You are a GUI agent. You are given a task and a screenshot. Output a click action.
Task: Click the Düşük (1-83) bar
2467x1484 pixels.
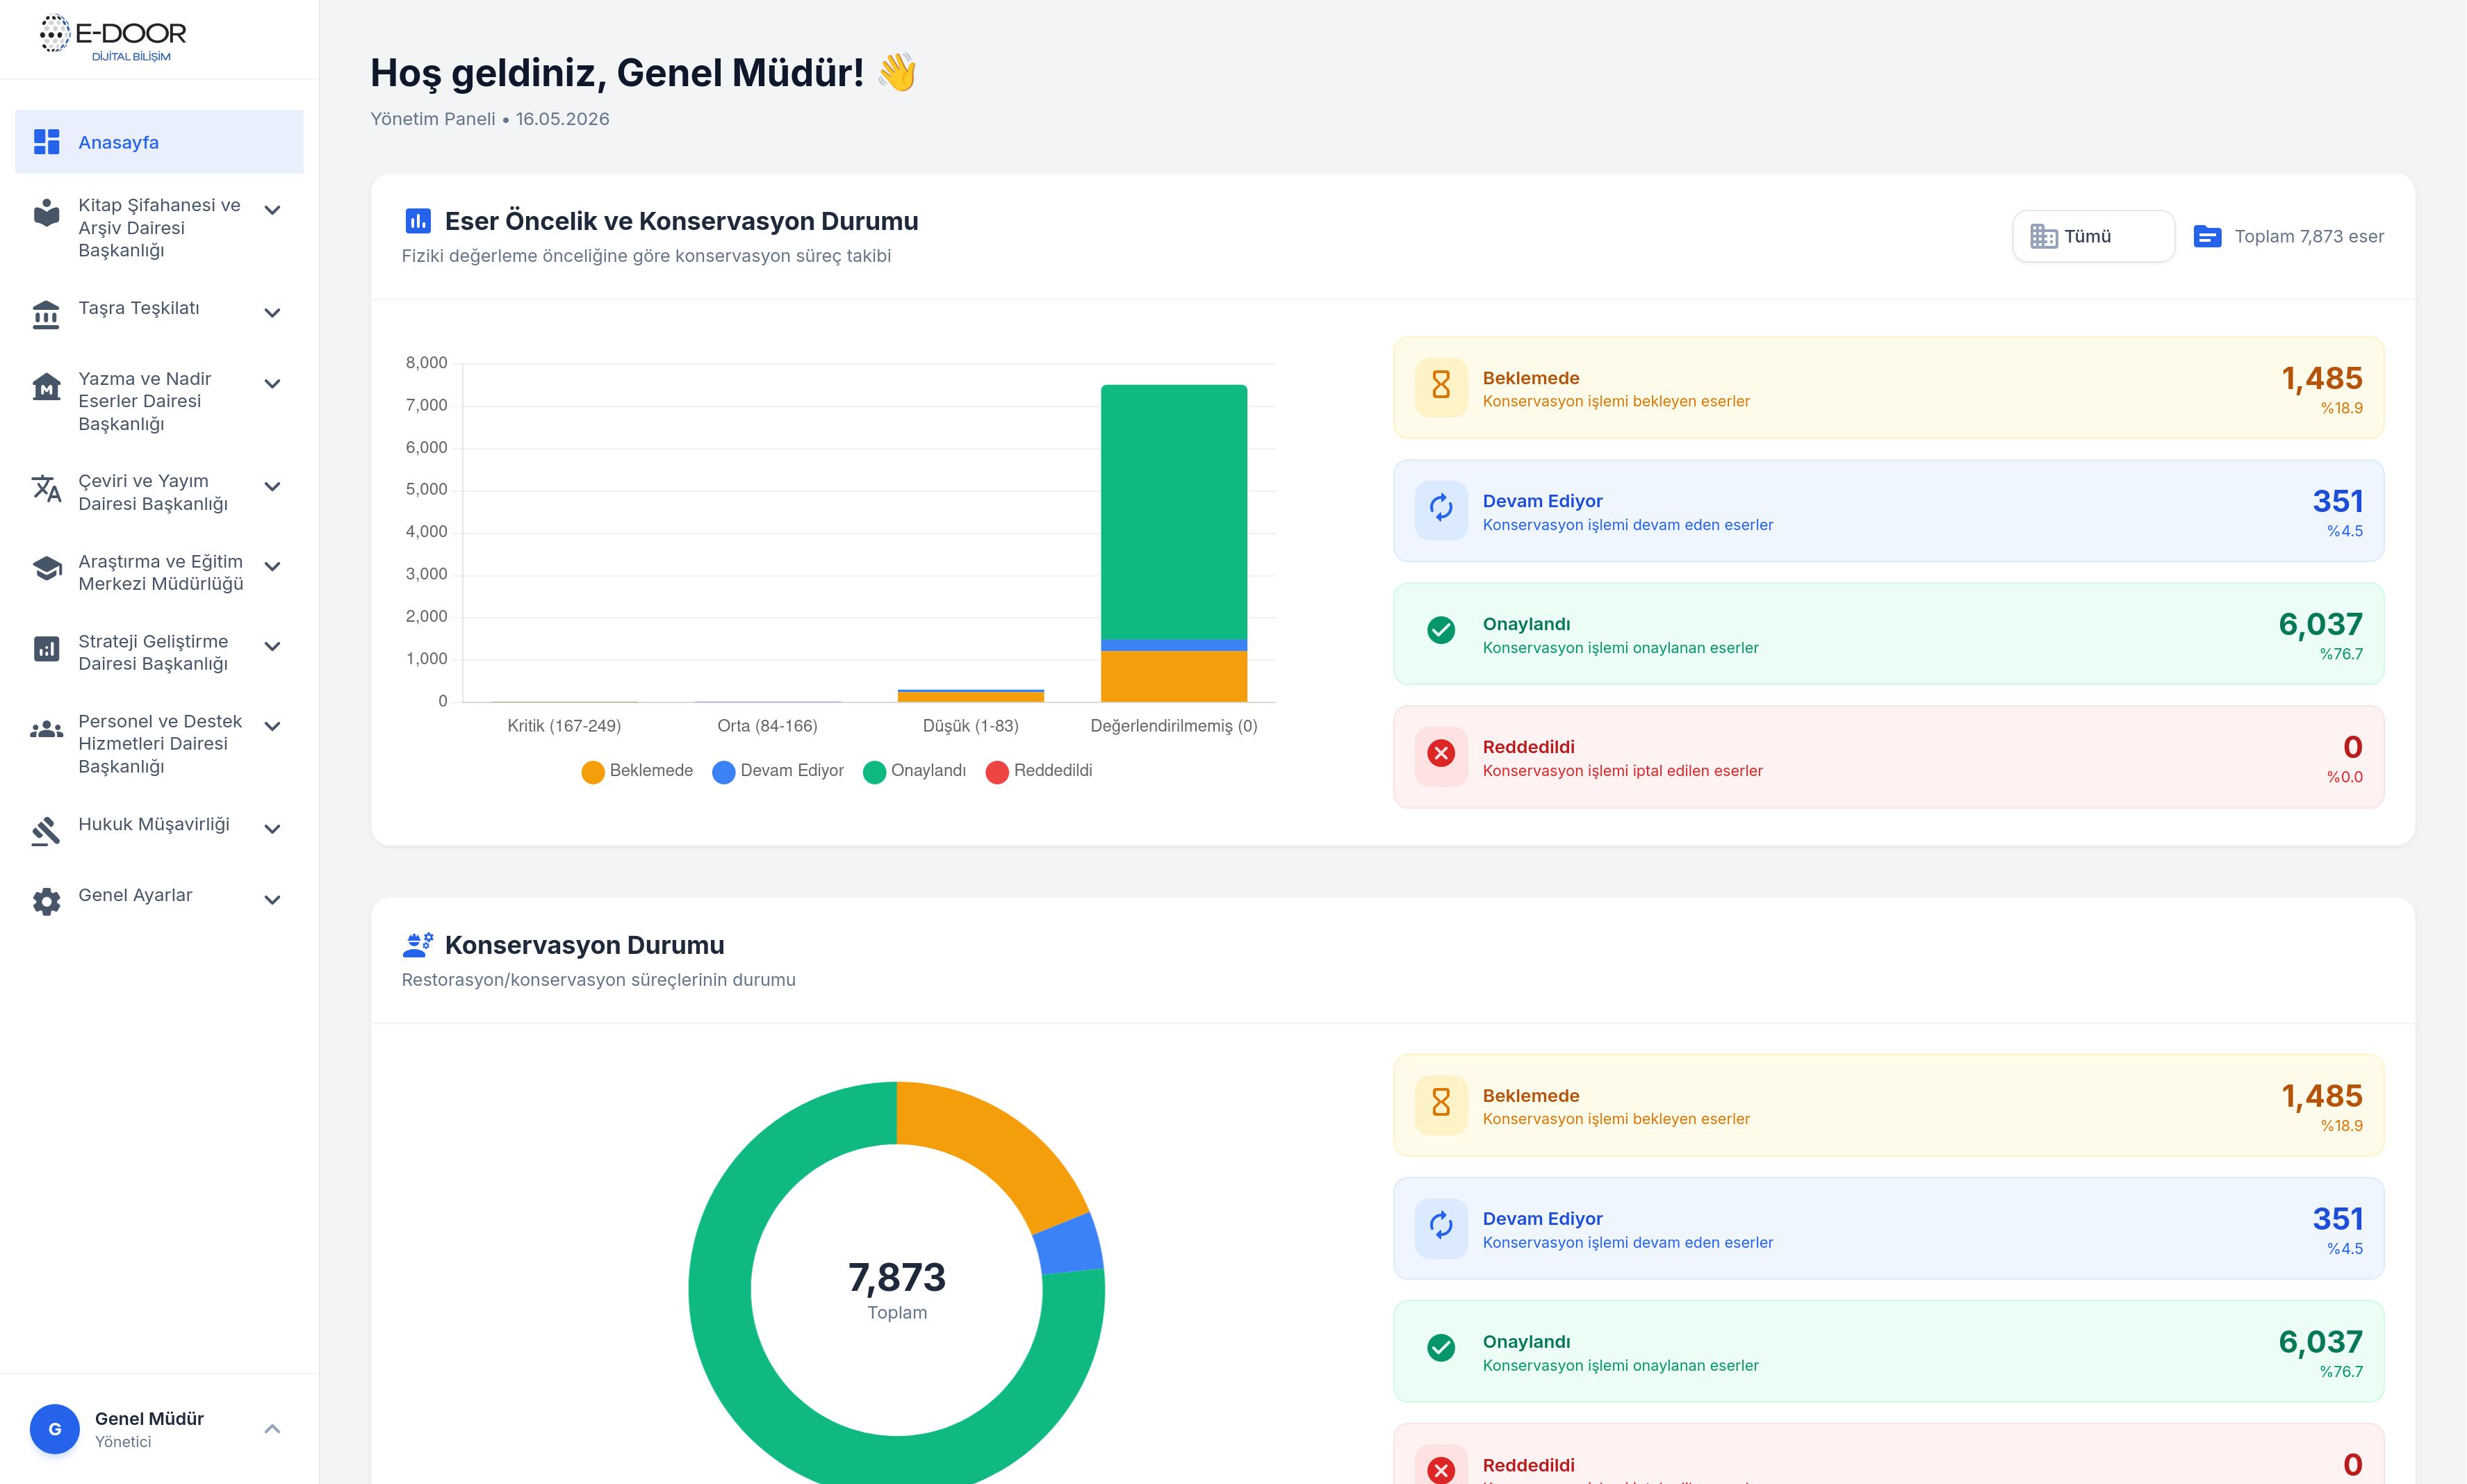971,695
